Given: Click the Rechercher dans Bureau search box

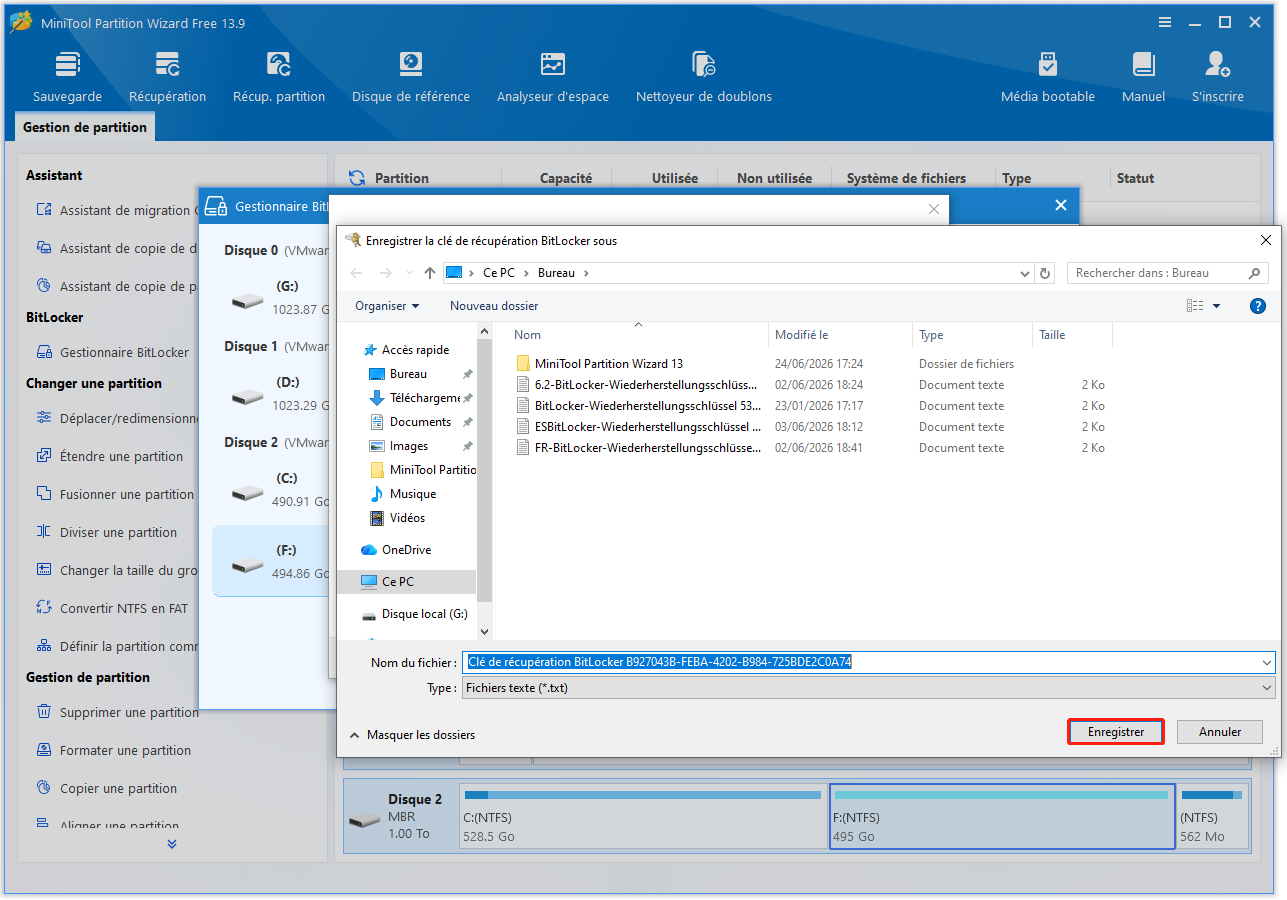Looking at the screenshot, I should pos(1167,273).
